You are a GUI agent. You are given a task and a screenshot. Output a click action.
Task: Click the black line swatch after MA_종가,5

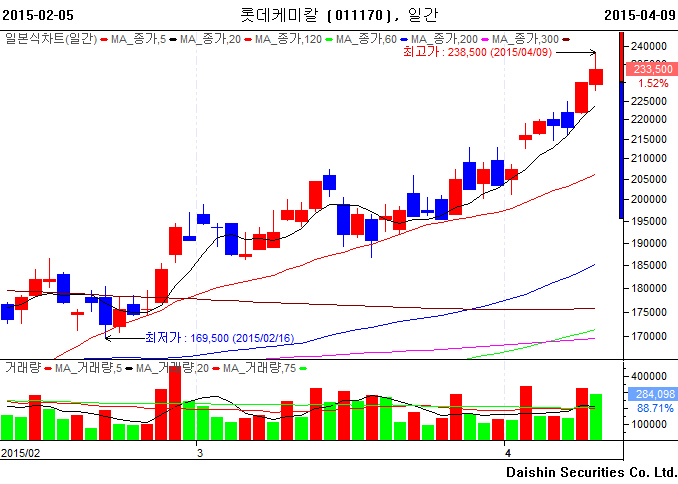(173, 40)
